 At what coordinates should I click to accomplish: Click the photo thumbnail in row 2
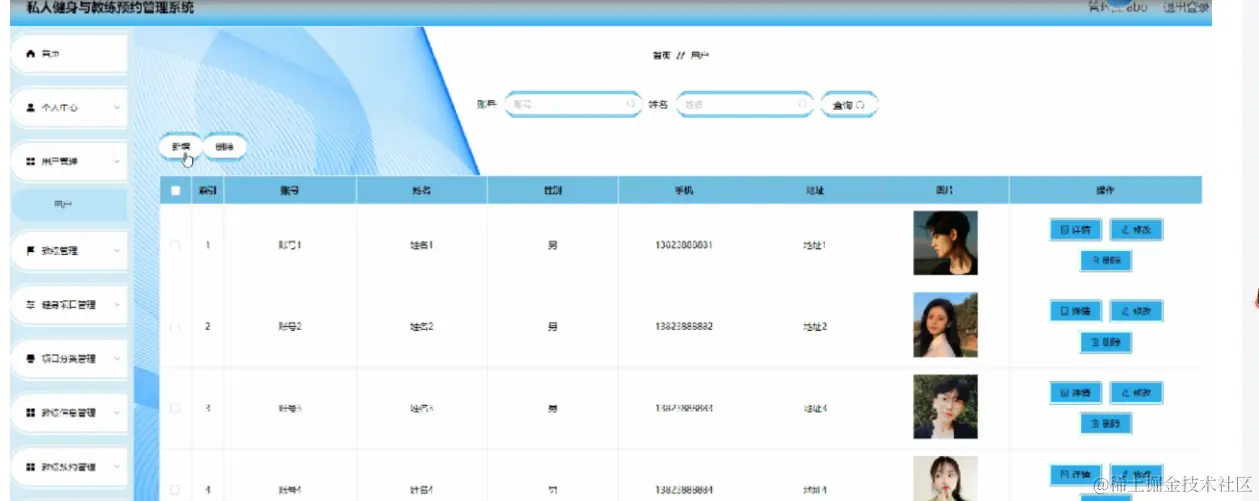945,325
